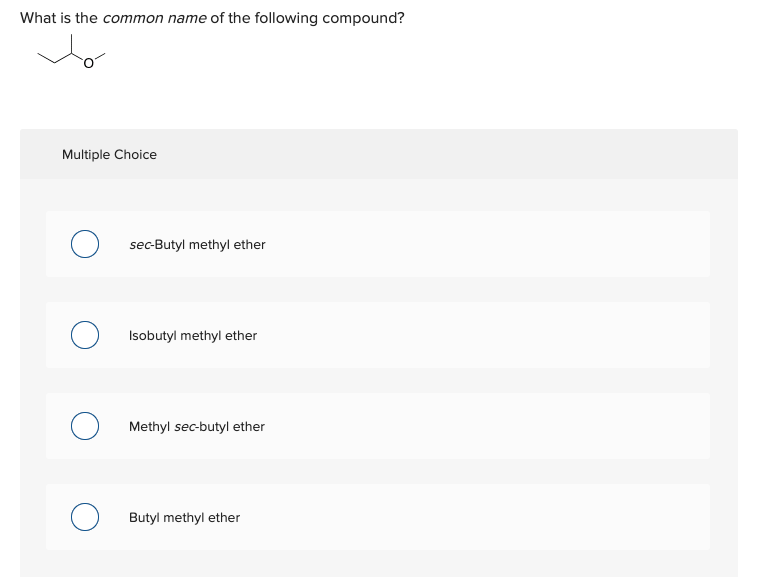Click the word "Butyl" in the last option
Screen dimensions: 773x587
pos(144,518)
